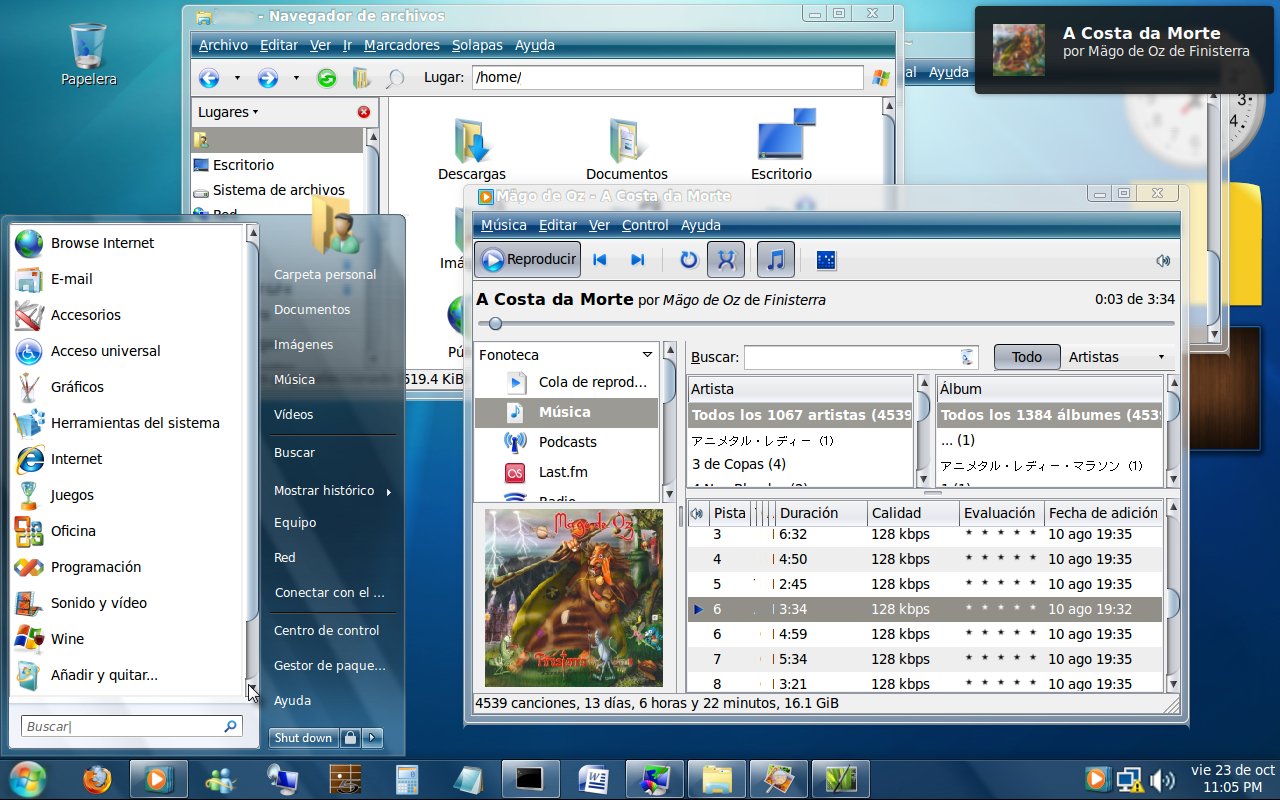
Task: Open back-history arrow beside the back button
Action: pyautogui.click(x=237, y=78)
